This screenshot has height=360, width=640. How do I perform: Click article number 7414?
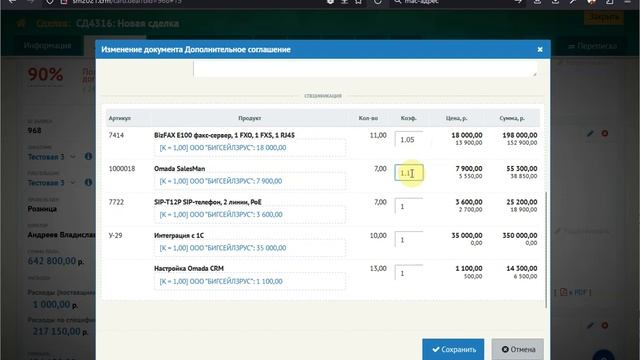(116, 135)
